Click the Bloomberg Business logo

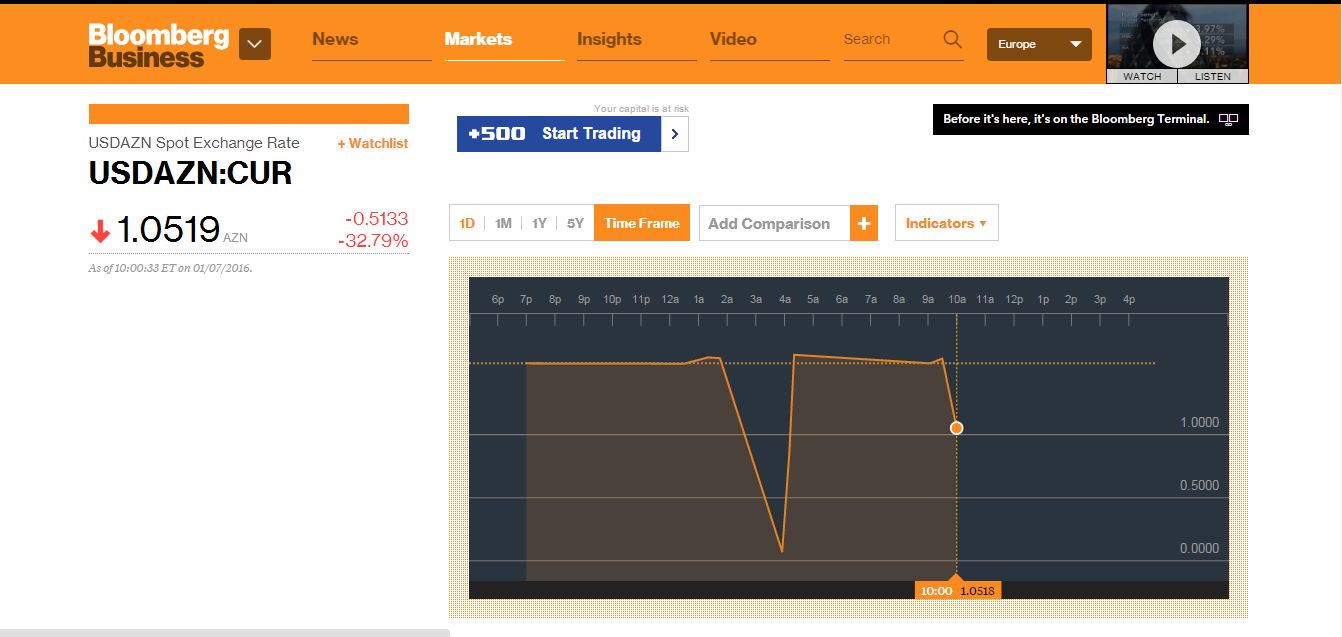pos(159,46)
